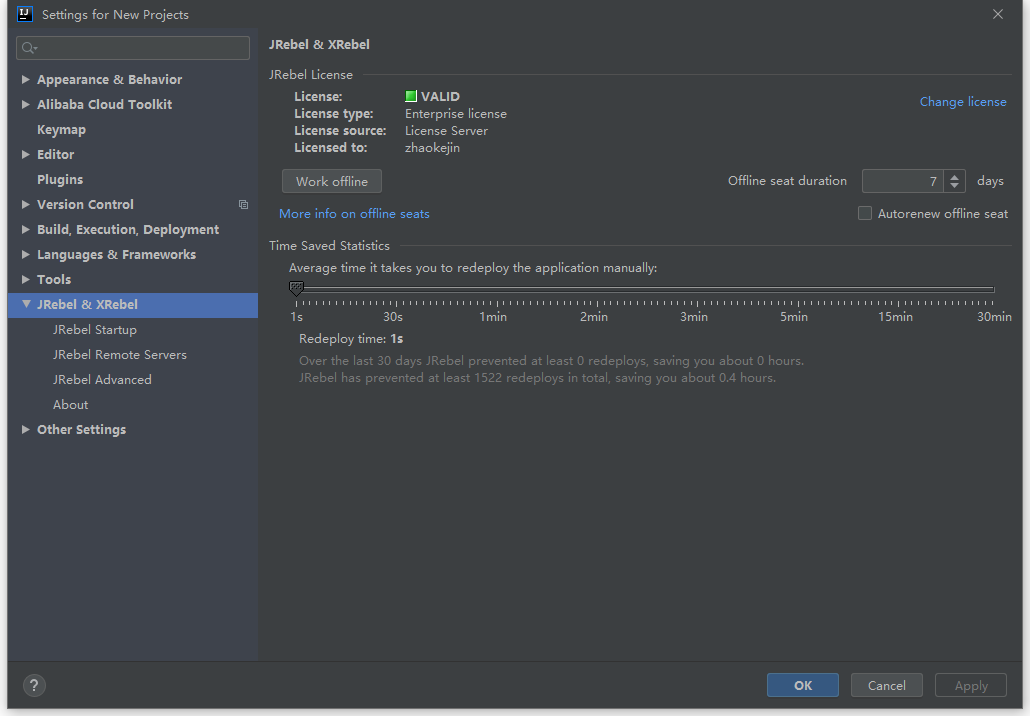
Task: Confirm settings with the OK button
Action: pos(803,685)
